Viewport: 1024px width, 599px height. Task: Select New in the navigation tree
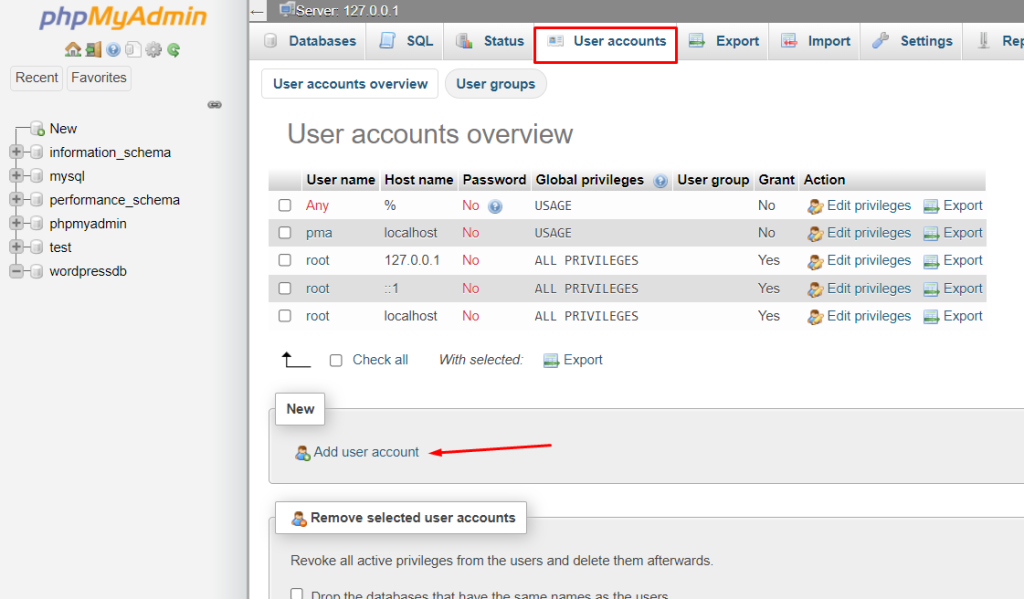click(63, 129)
